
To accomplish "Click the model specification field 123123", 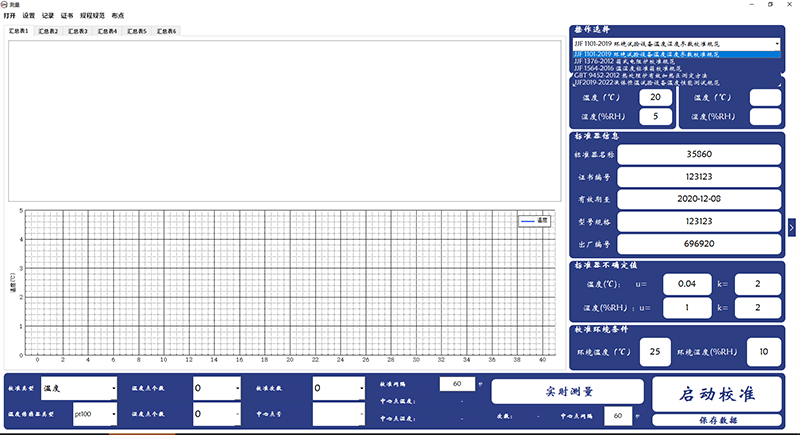I will pyautogui.click(x=699, y=221).
